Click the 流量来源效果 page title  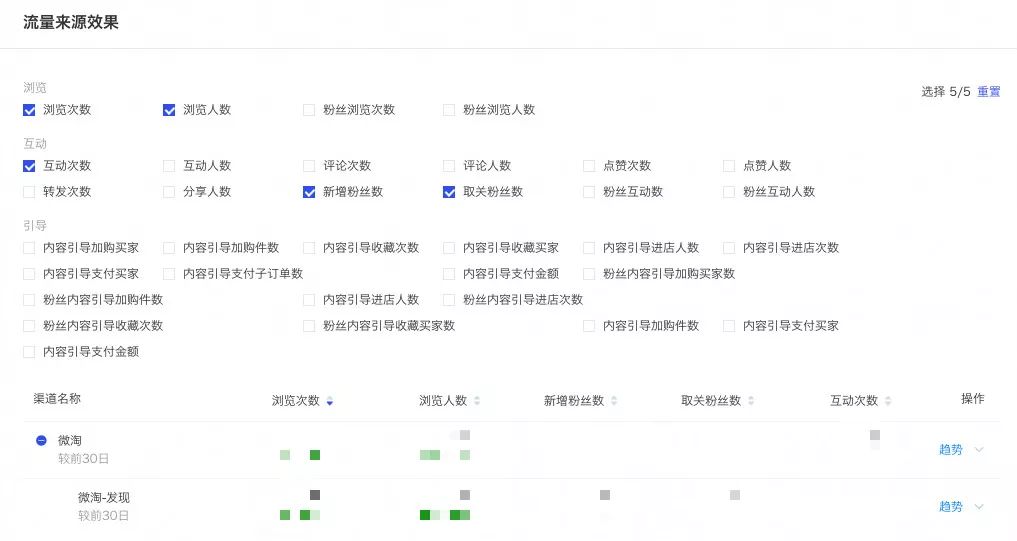[x=71, y=23]
